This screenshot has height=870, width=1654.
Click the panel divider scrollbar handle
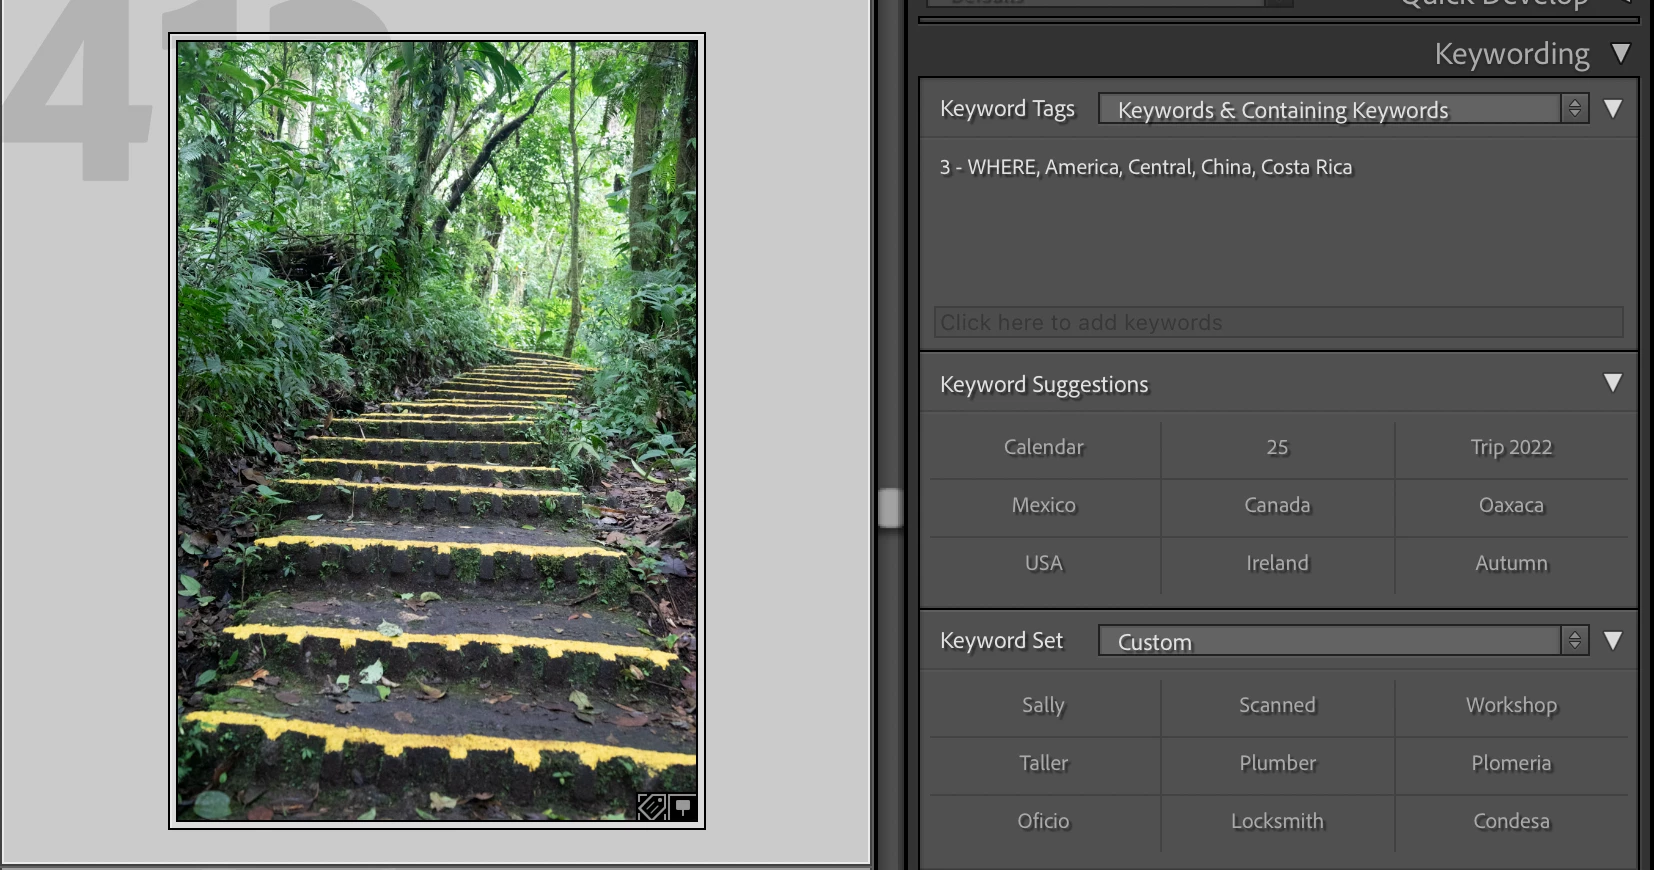(x=890, y=508)
